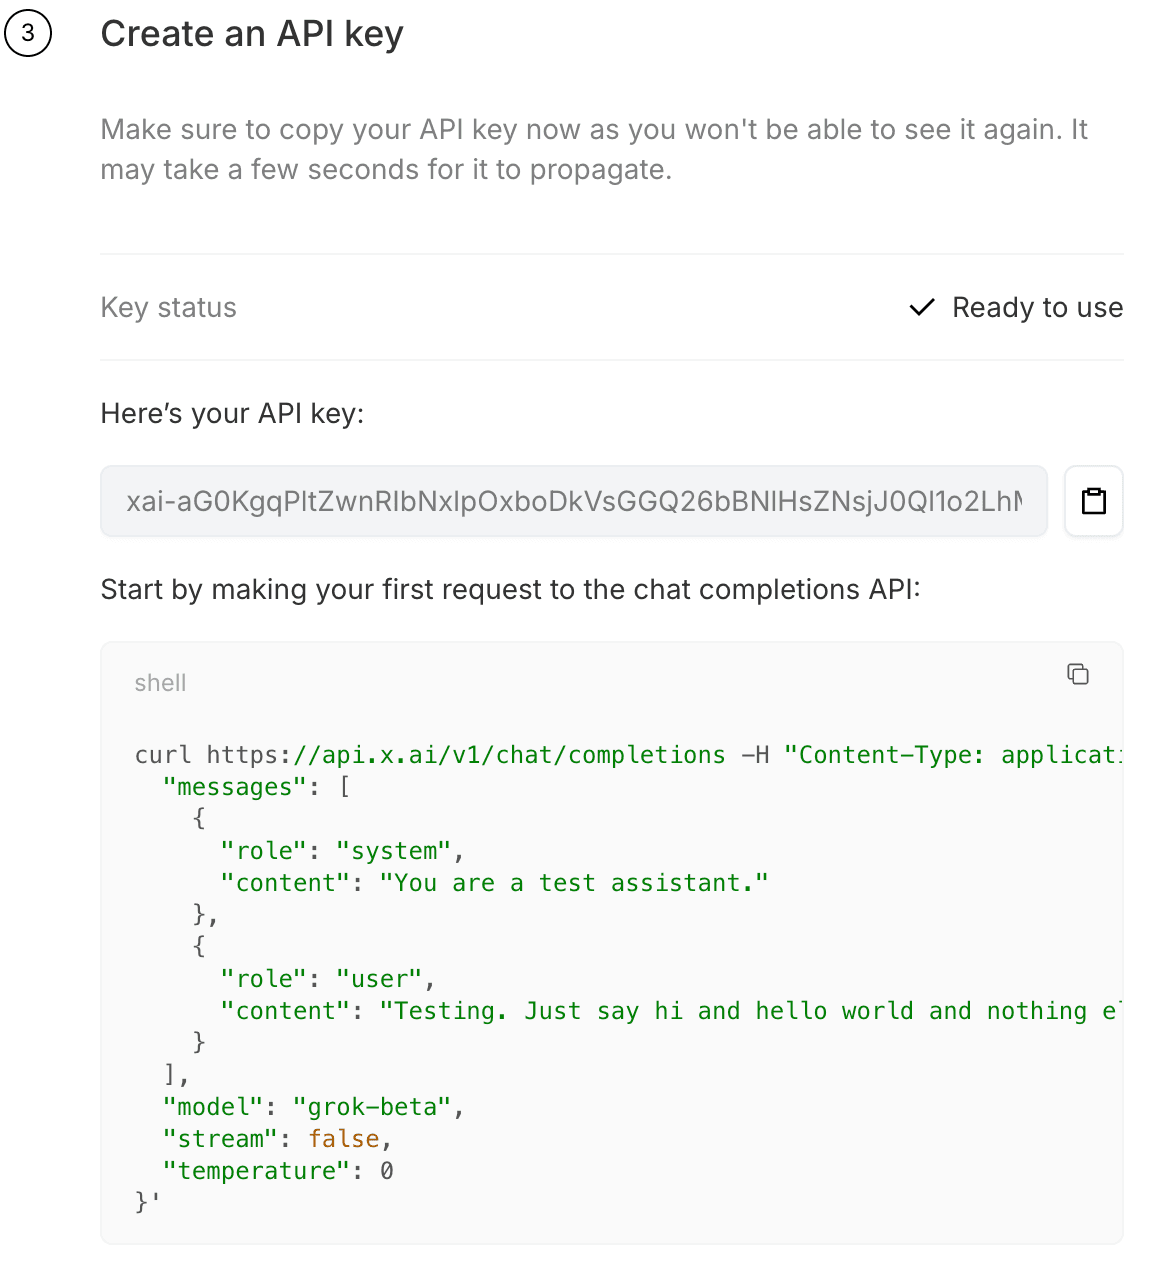Click the Here's your API key label

(x=232, y=413)
